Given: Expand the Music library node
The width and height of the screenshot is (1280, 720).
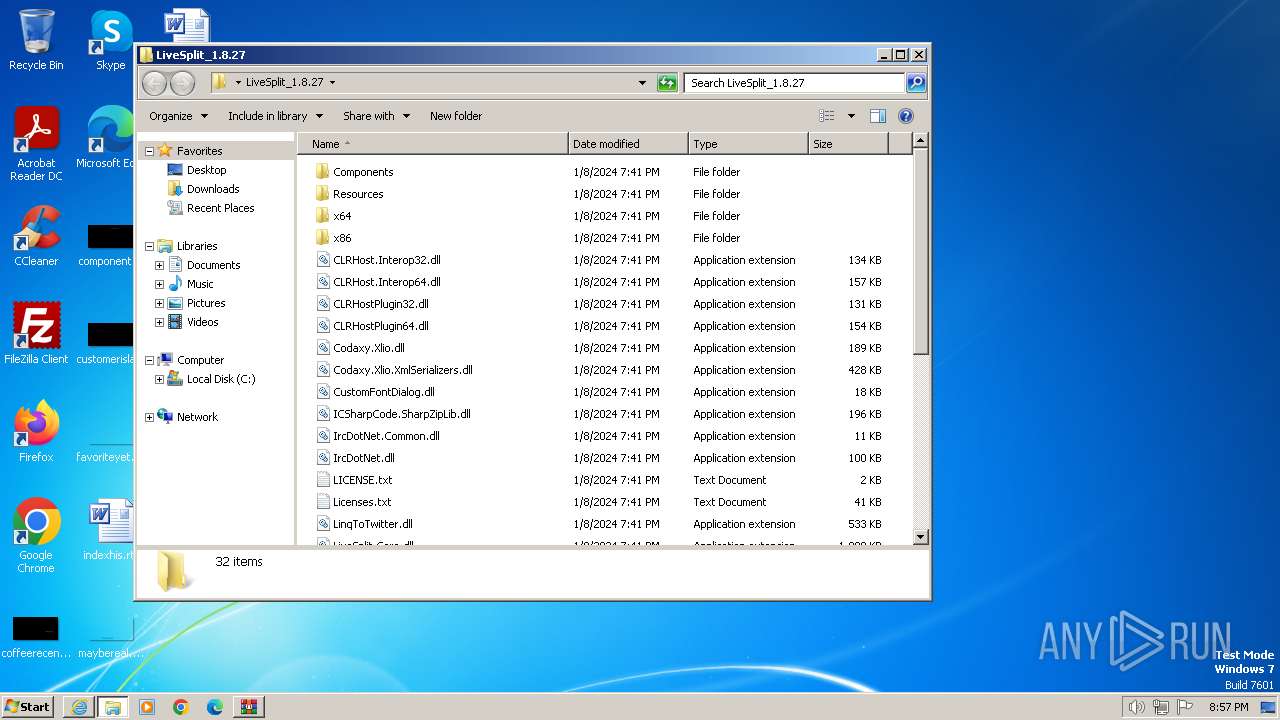Looking at the screenshot, I should tap(159, 284).
